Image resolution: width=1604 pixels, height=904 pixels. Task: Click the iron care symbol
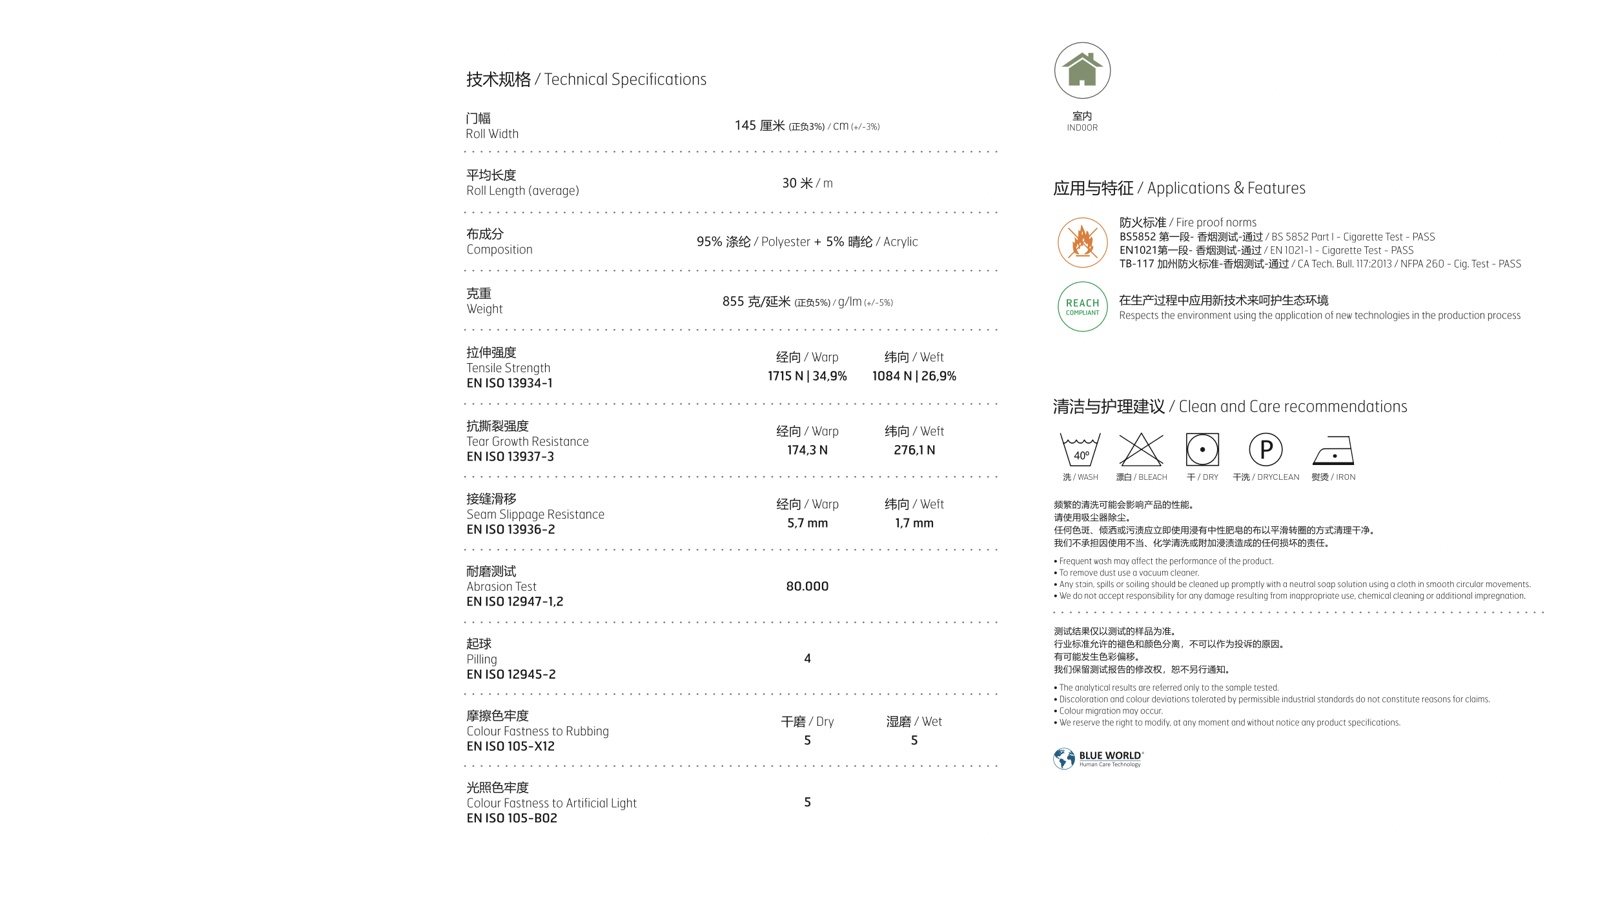(x=1333, y=451)
